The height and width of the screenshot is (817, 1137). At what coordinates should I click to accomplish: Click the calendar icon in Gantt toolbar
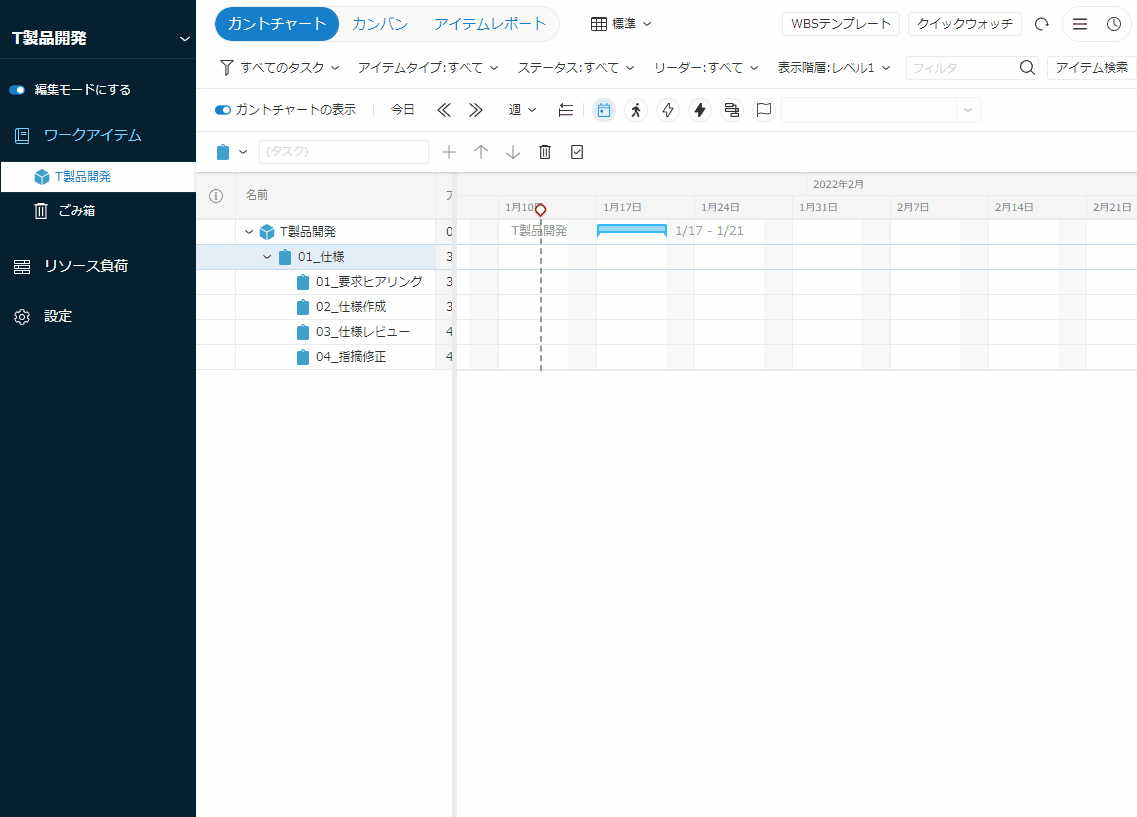(x=603, y=110)
